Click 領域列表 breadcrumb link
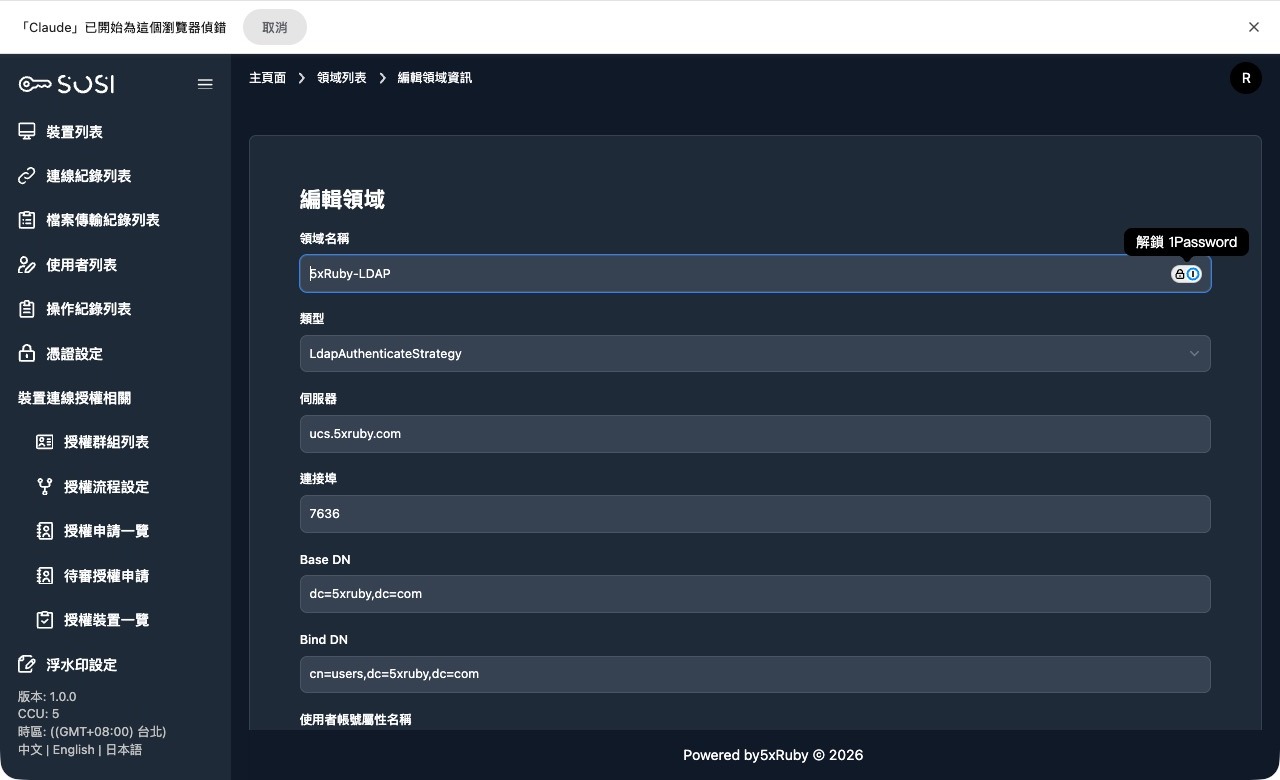1280x780 pixels. pyautogui.click(x=341, y=78)
